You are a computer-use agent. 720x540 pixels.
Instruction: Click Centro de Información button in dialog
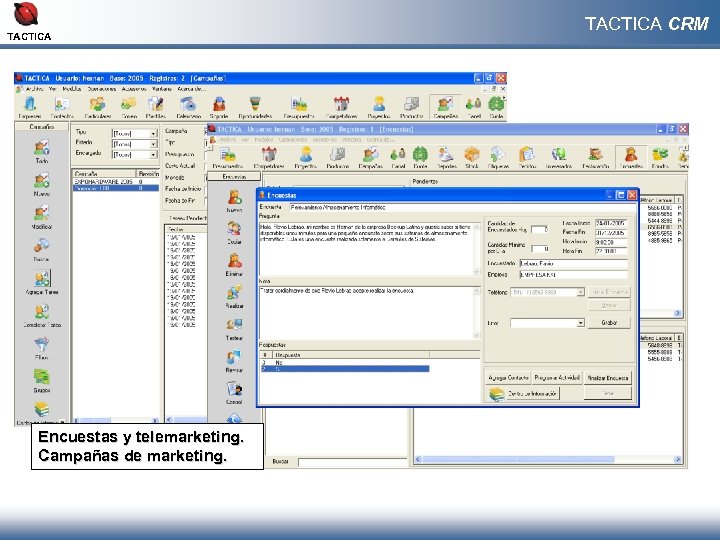[x=524, y=394]
